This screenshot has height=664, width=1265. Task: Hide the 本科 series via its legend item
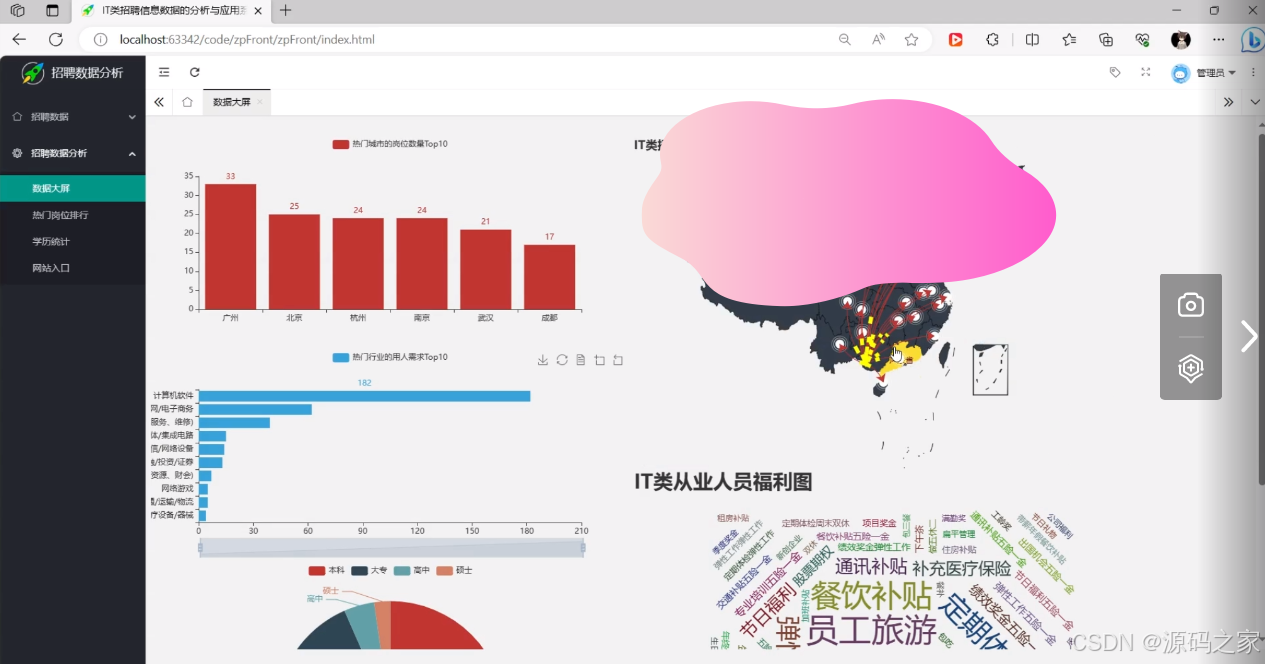(x=322, y=570)
